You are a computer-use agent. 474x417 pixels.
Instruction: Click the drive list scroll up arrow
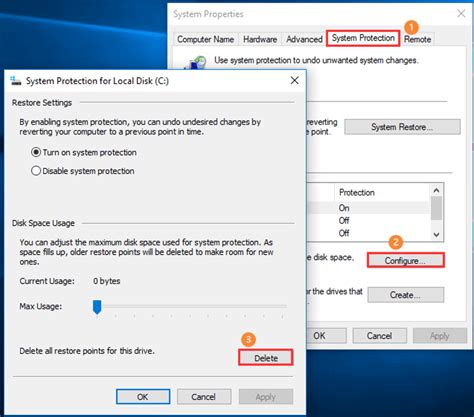click(x=436, y=190)
